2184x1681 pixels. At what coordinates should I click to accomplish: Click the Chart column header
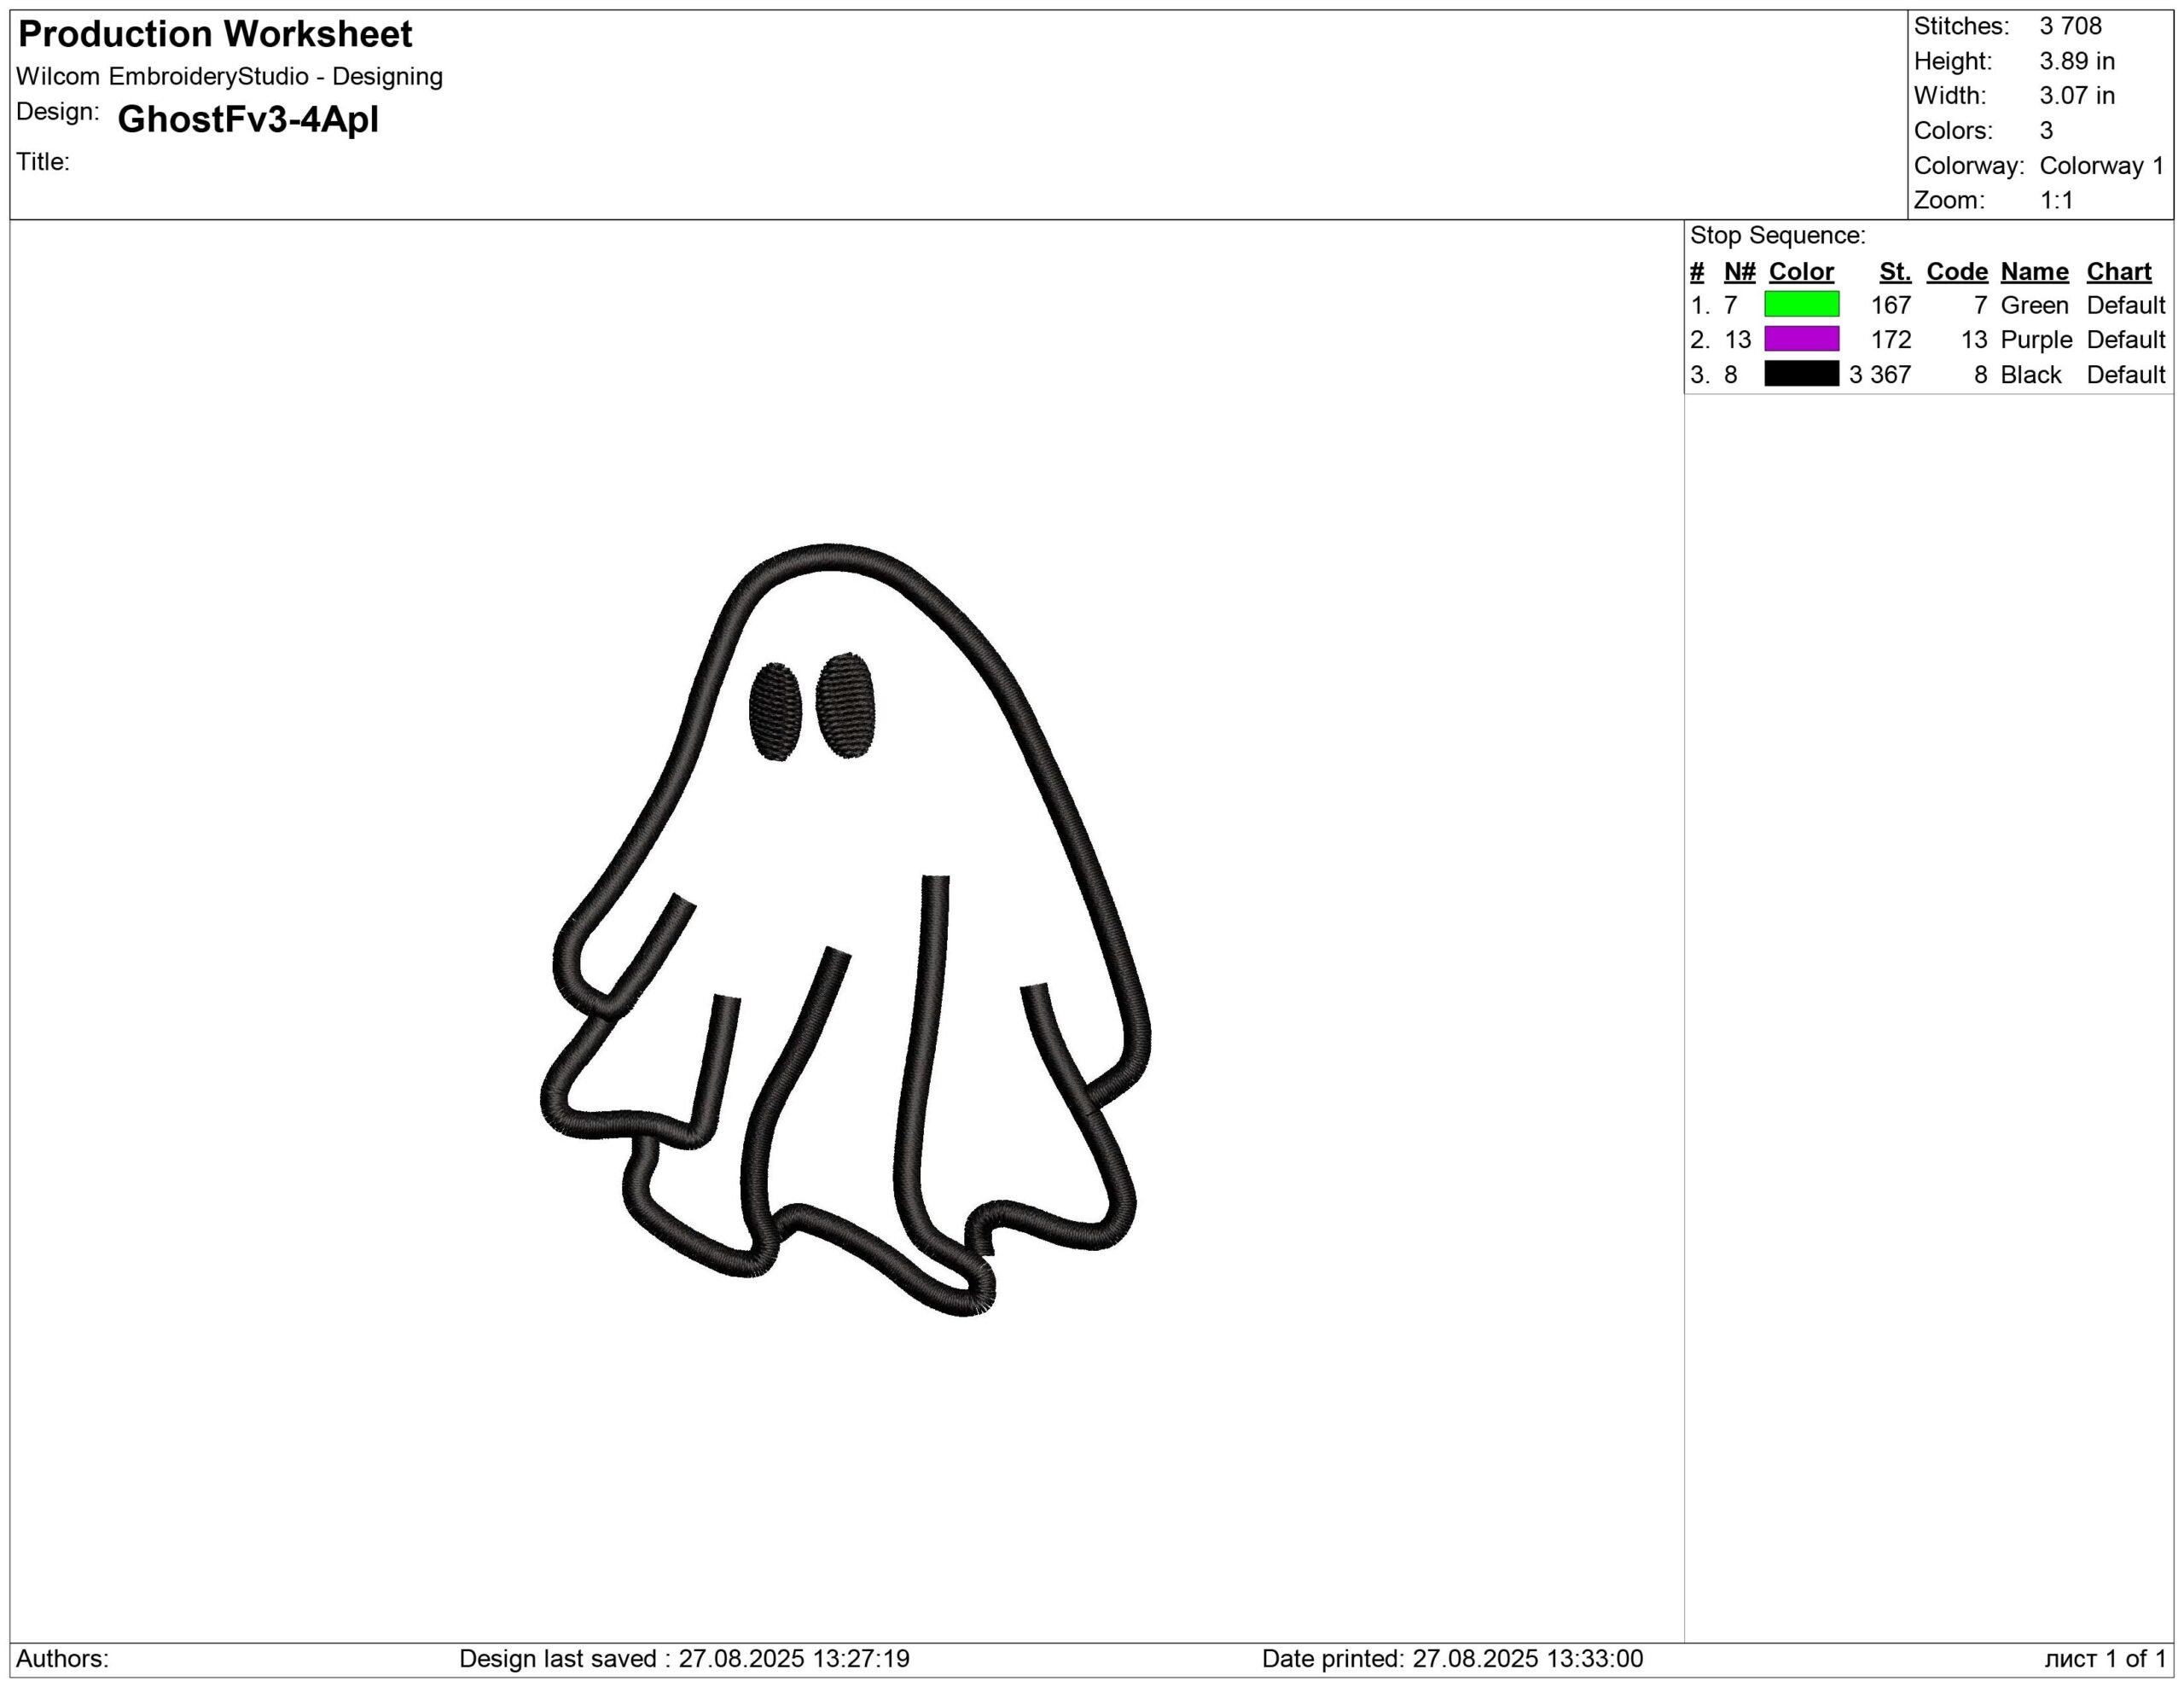coord(2118,271)
